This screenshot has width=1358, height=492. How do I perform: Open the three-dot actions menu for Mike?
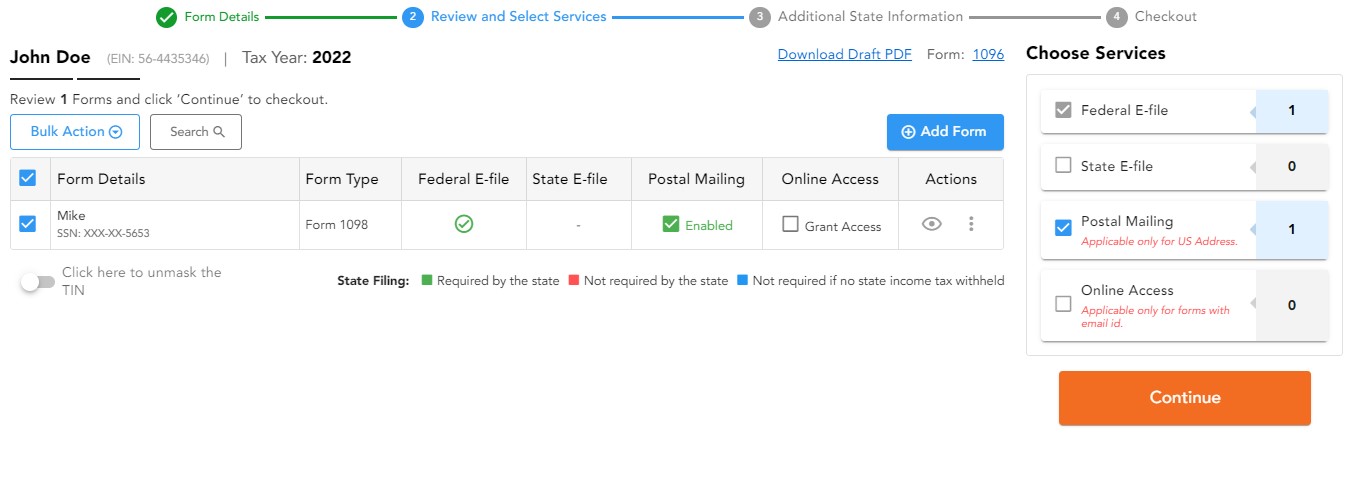tap(971, 225)
